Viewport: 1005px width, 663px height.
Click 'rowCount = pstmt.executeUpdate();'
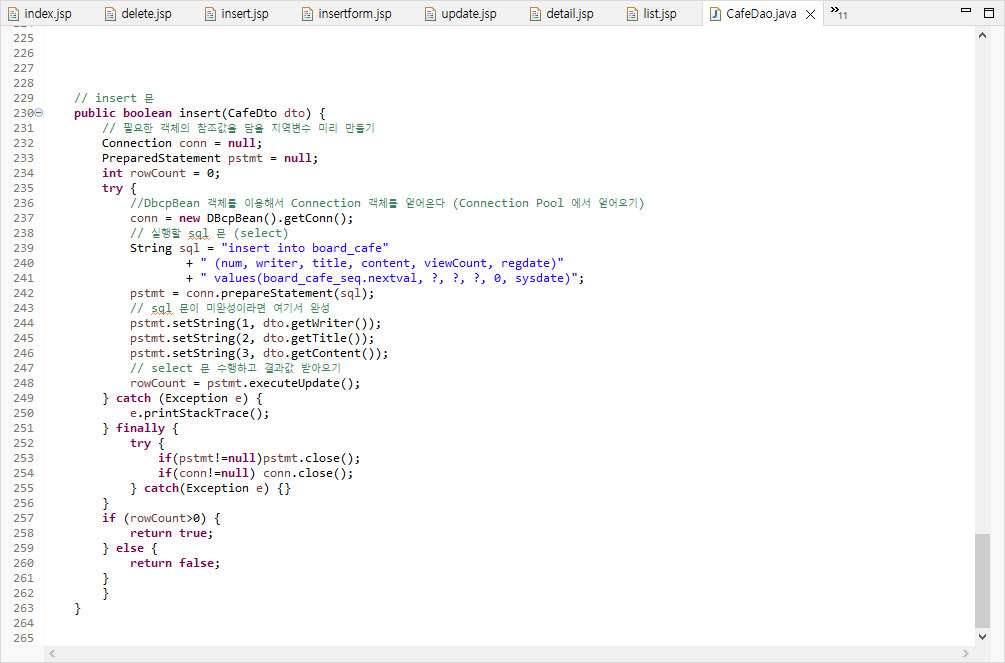tap(245, 383)
